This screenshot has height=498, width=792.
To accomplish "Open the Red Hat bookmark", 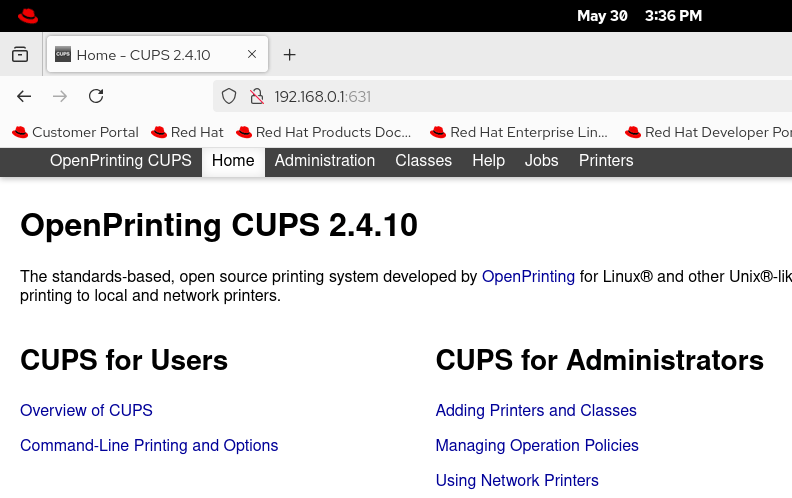I will click(187, 132).
